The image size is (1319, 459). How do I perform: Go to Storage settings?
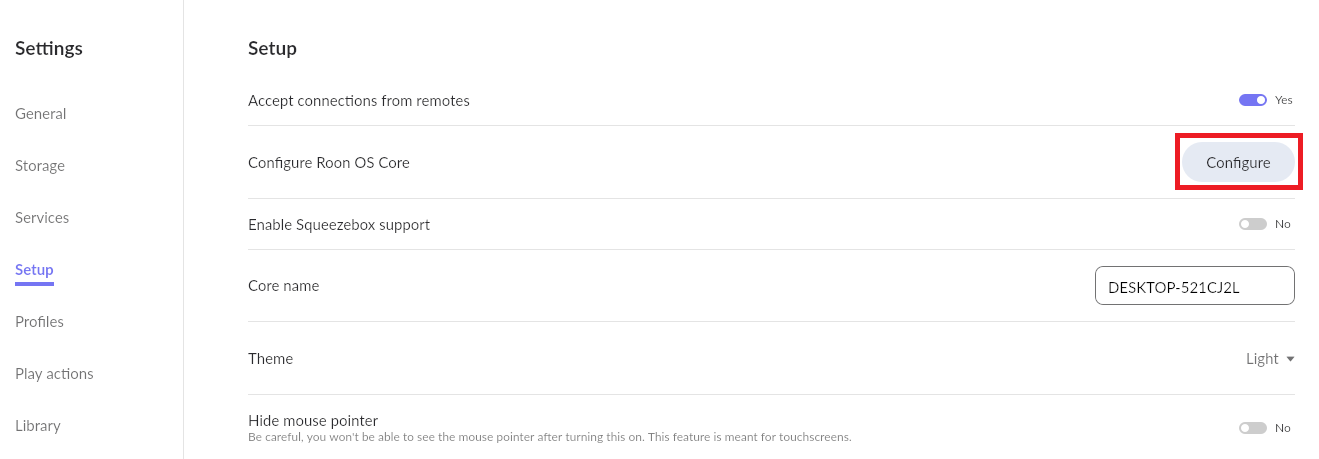40,166
